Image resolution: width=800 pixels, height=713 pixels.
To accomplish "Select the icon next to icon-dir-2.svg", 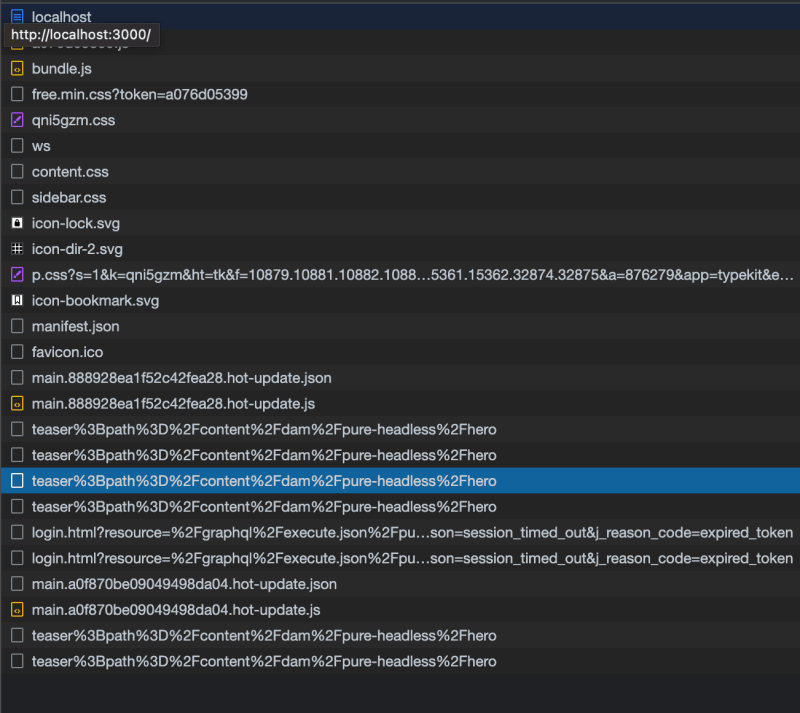I will [17, 249].
